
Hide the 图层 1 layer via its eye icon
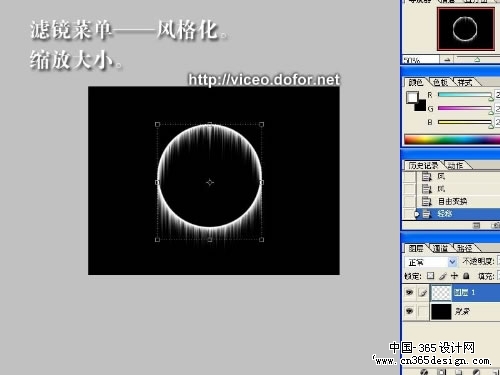(x=409, y=292)
